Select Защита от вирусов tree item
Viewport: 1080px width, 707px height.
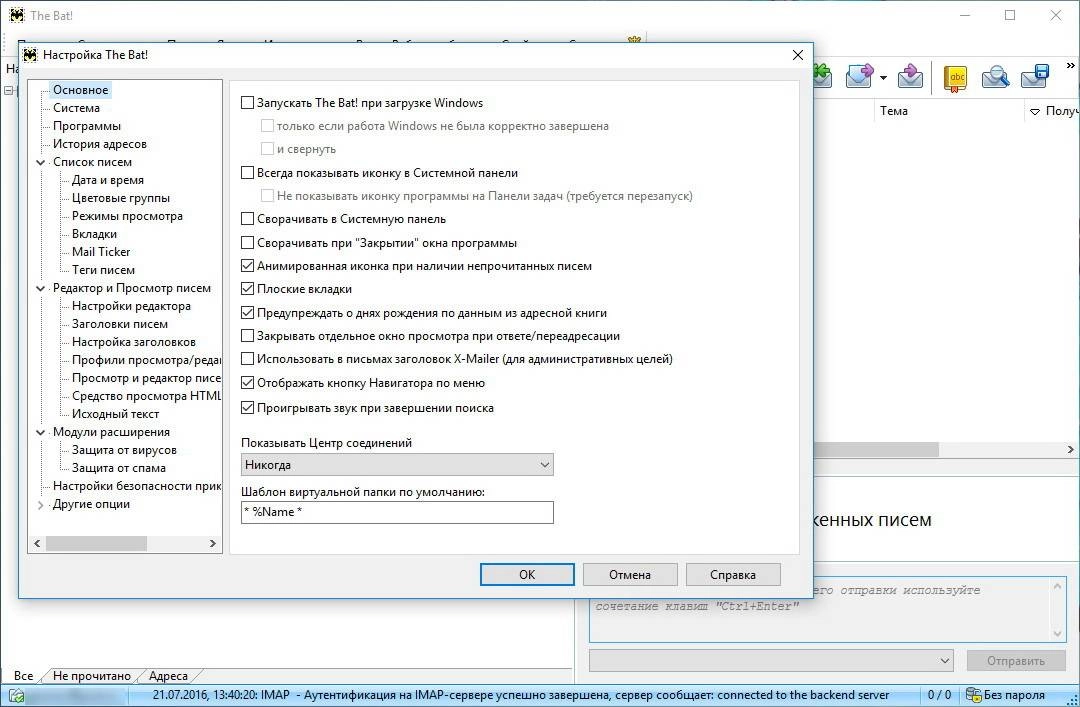[x=125, y=450]
